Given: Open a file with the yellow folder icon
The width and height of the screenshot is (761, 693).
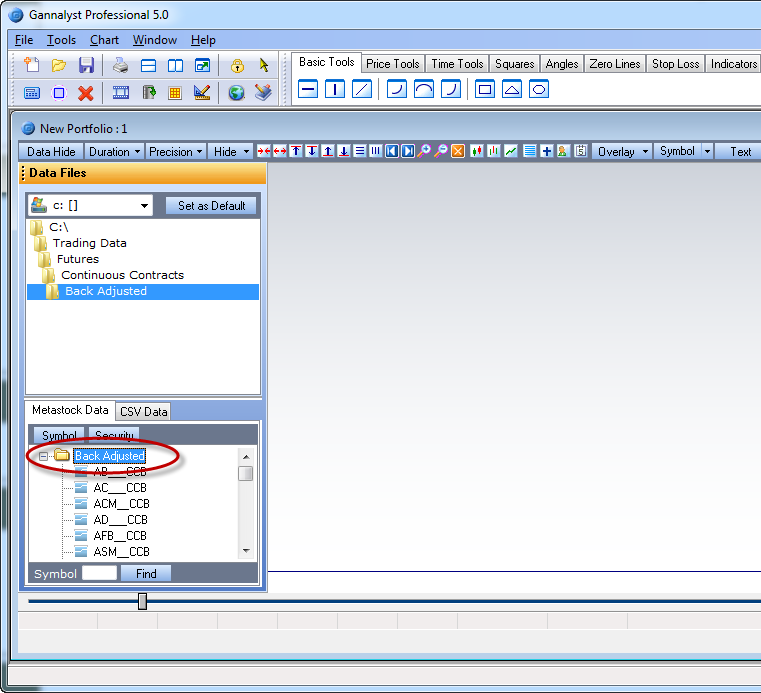Looking at the screenshot, I should click(59, 65).
